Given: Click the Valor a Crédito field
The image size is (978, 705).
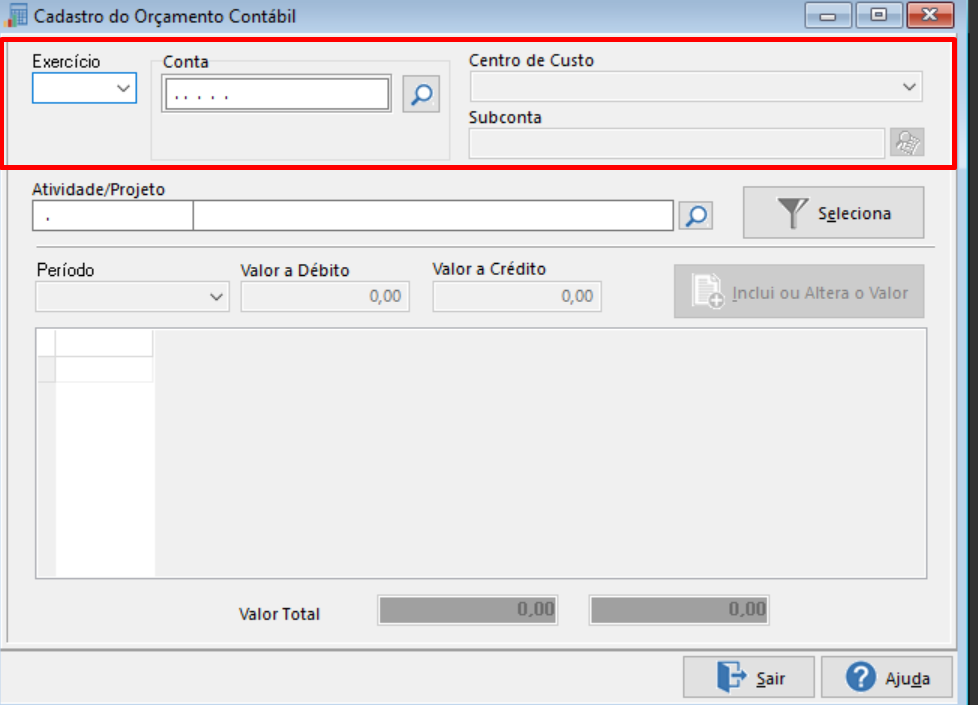Looking at the screenshot, I should click(x=517, y=296).
